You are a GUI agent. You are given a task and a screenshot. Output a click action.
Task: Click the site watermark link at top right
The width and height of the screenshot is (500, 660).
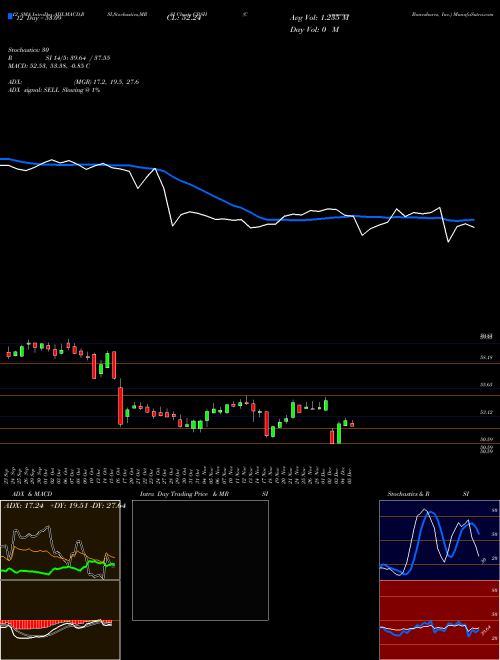tap(452, 14)
